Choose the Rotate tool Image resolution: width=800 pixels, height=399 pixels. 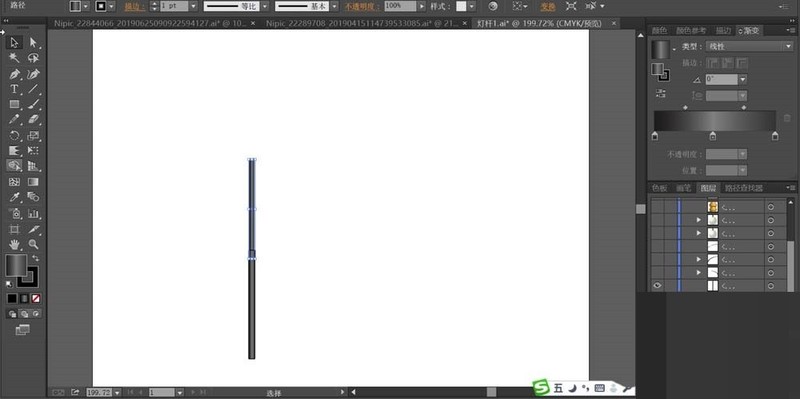(14, 136)
